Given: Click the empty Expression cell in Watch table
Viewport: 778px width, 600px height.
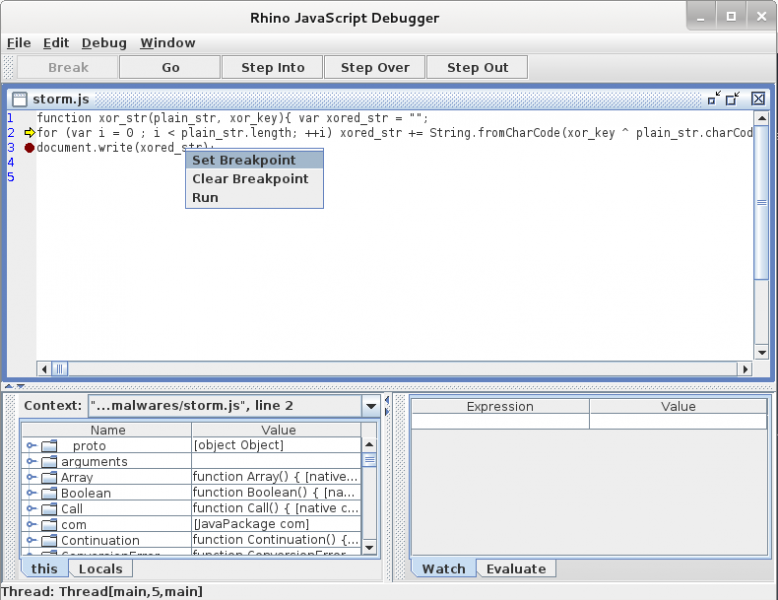Looking at the screenshot, I should [500, 422].
